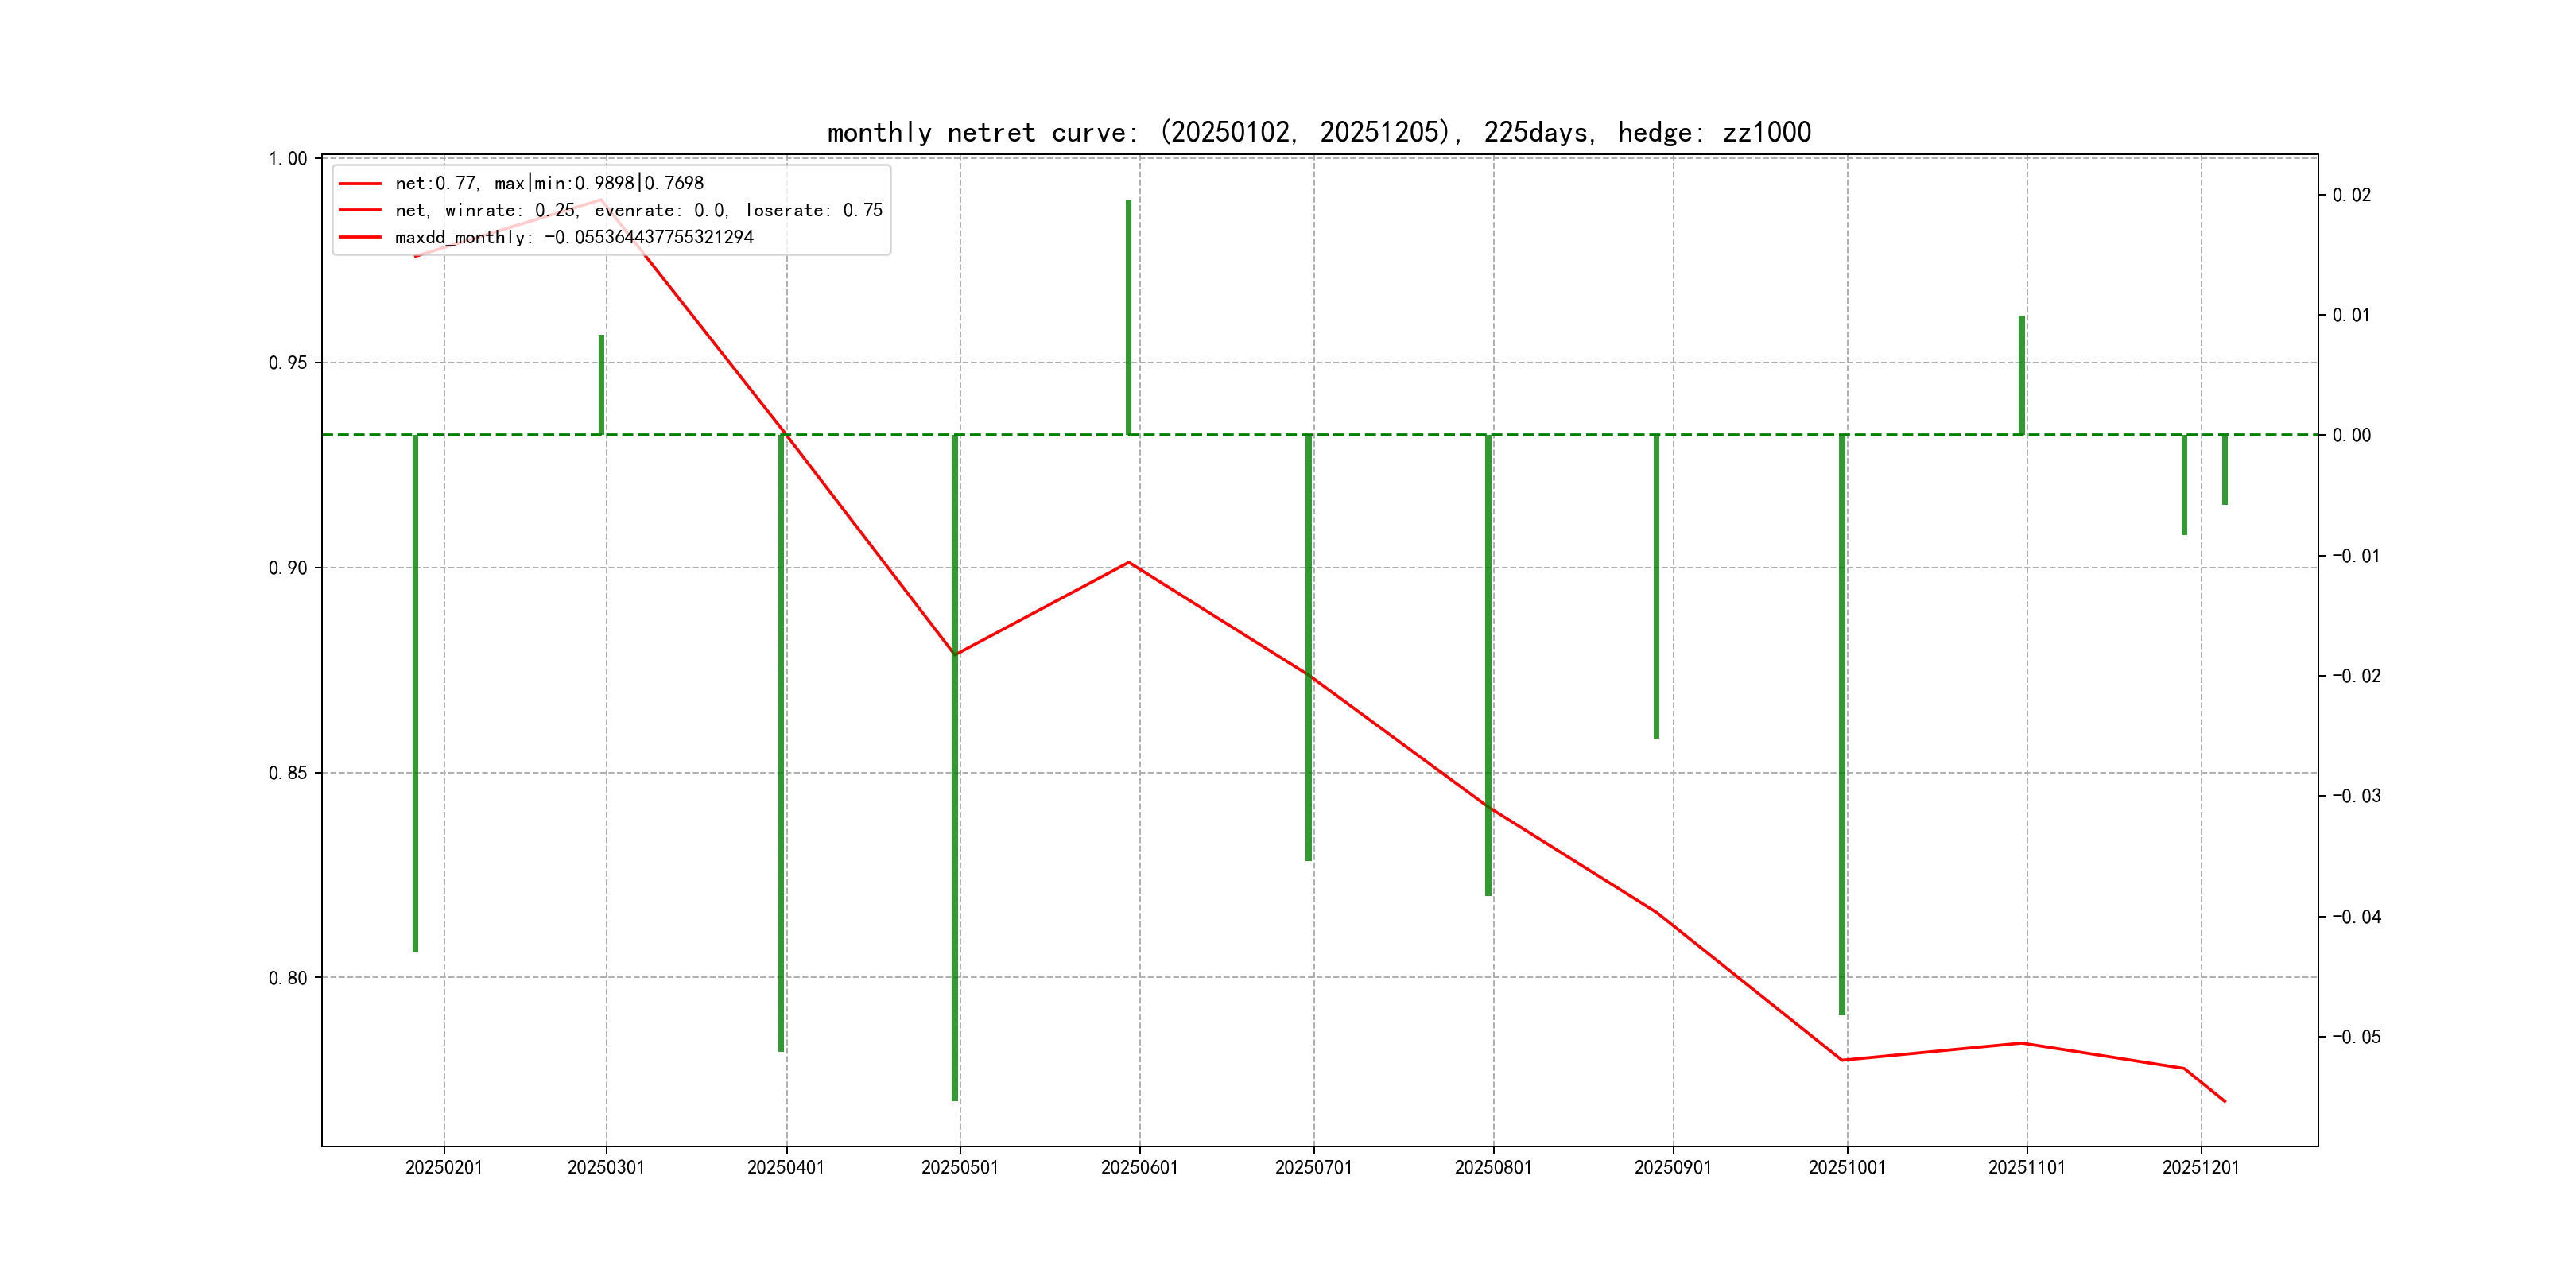Viewport: 2576px width, 1288px height.
Task: Click the last short green bar after 20251201
Action: (2225, 469)
